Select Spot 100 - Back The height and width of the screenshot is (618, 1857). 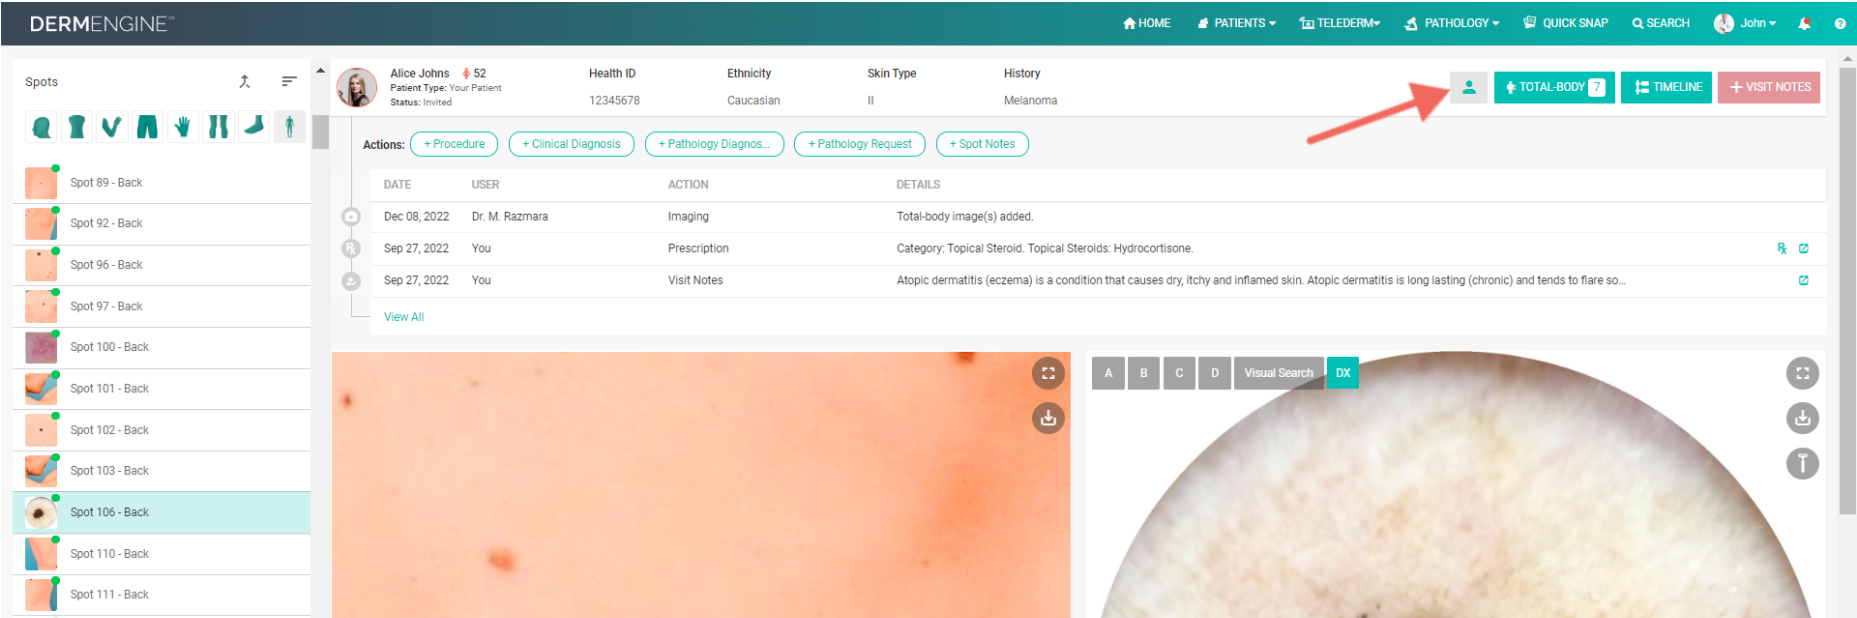[x=161, y=347]
